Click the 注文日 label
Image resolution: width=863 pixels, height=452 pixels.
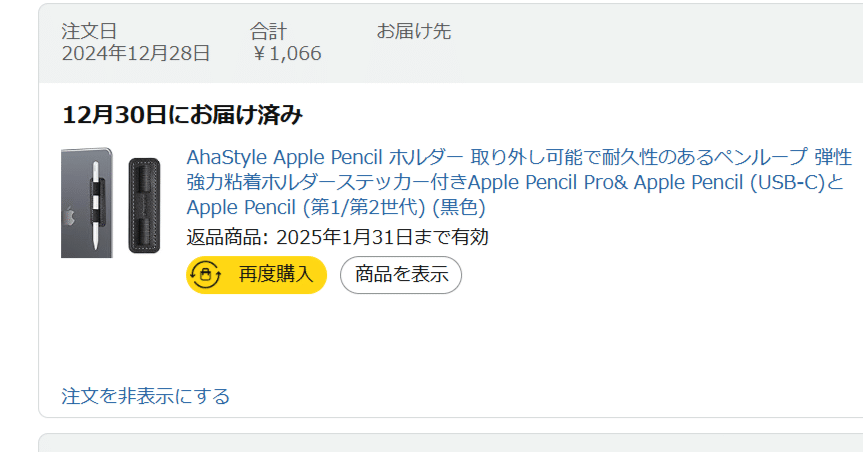pyautogui.click(x=89, y=31)
